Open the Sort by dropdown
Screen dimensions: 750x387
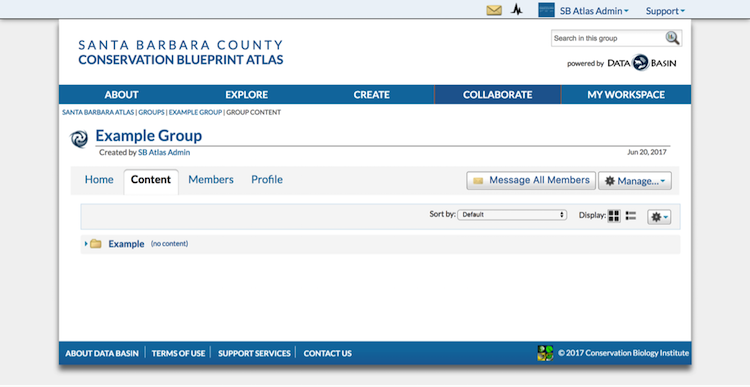pyautogui.click(x=512, y=215)
